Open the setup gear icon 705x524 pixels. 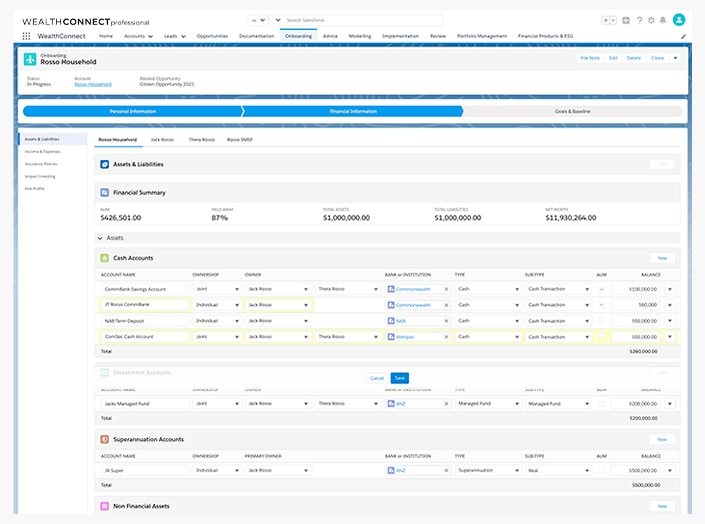click(x=651, y=20)
